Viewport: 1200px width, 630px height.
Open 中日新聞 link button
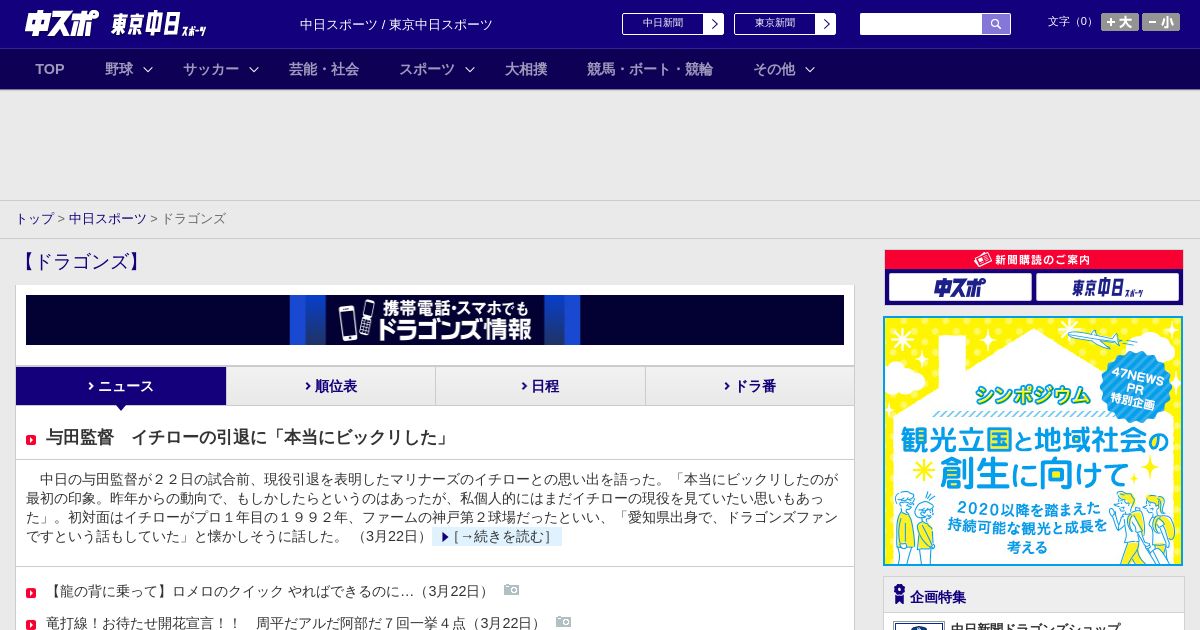click(x=672, y=24)
